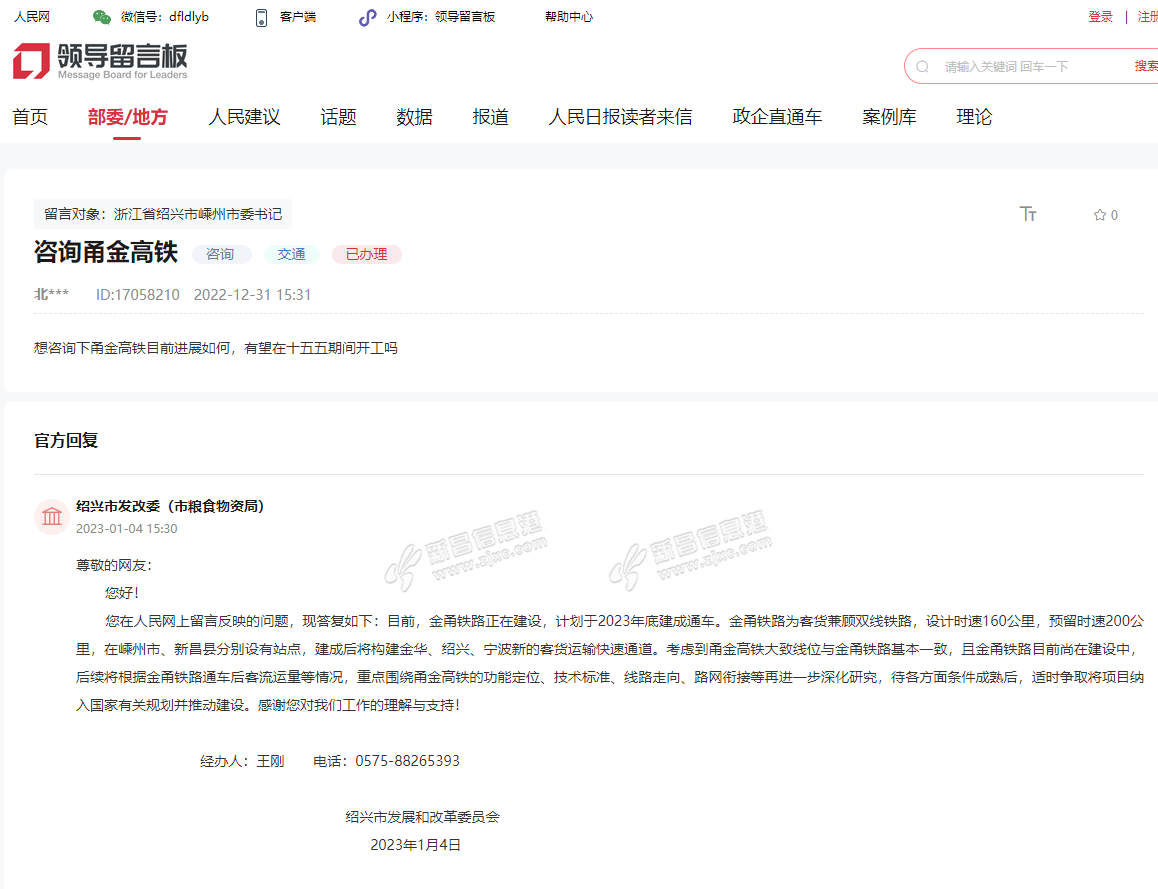1158x889 pixels.
Task: Switch to the 人民建议 tab
Action: [x=244, y=117]
